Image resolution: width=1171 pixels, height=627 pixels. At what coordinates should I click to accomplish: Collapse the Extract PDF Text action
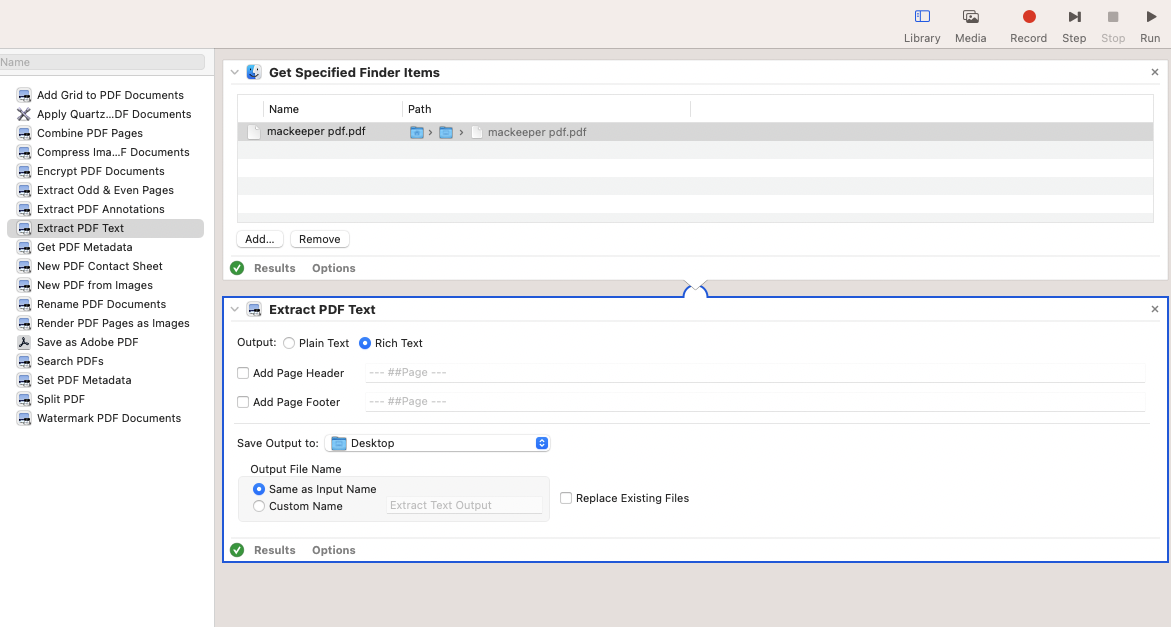(234, 310)
